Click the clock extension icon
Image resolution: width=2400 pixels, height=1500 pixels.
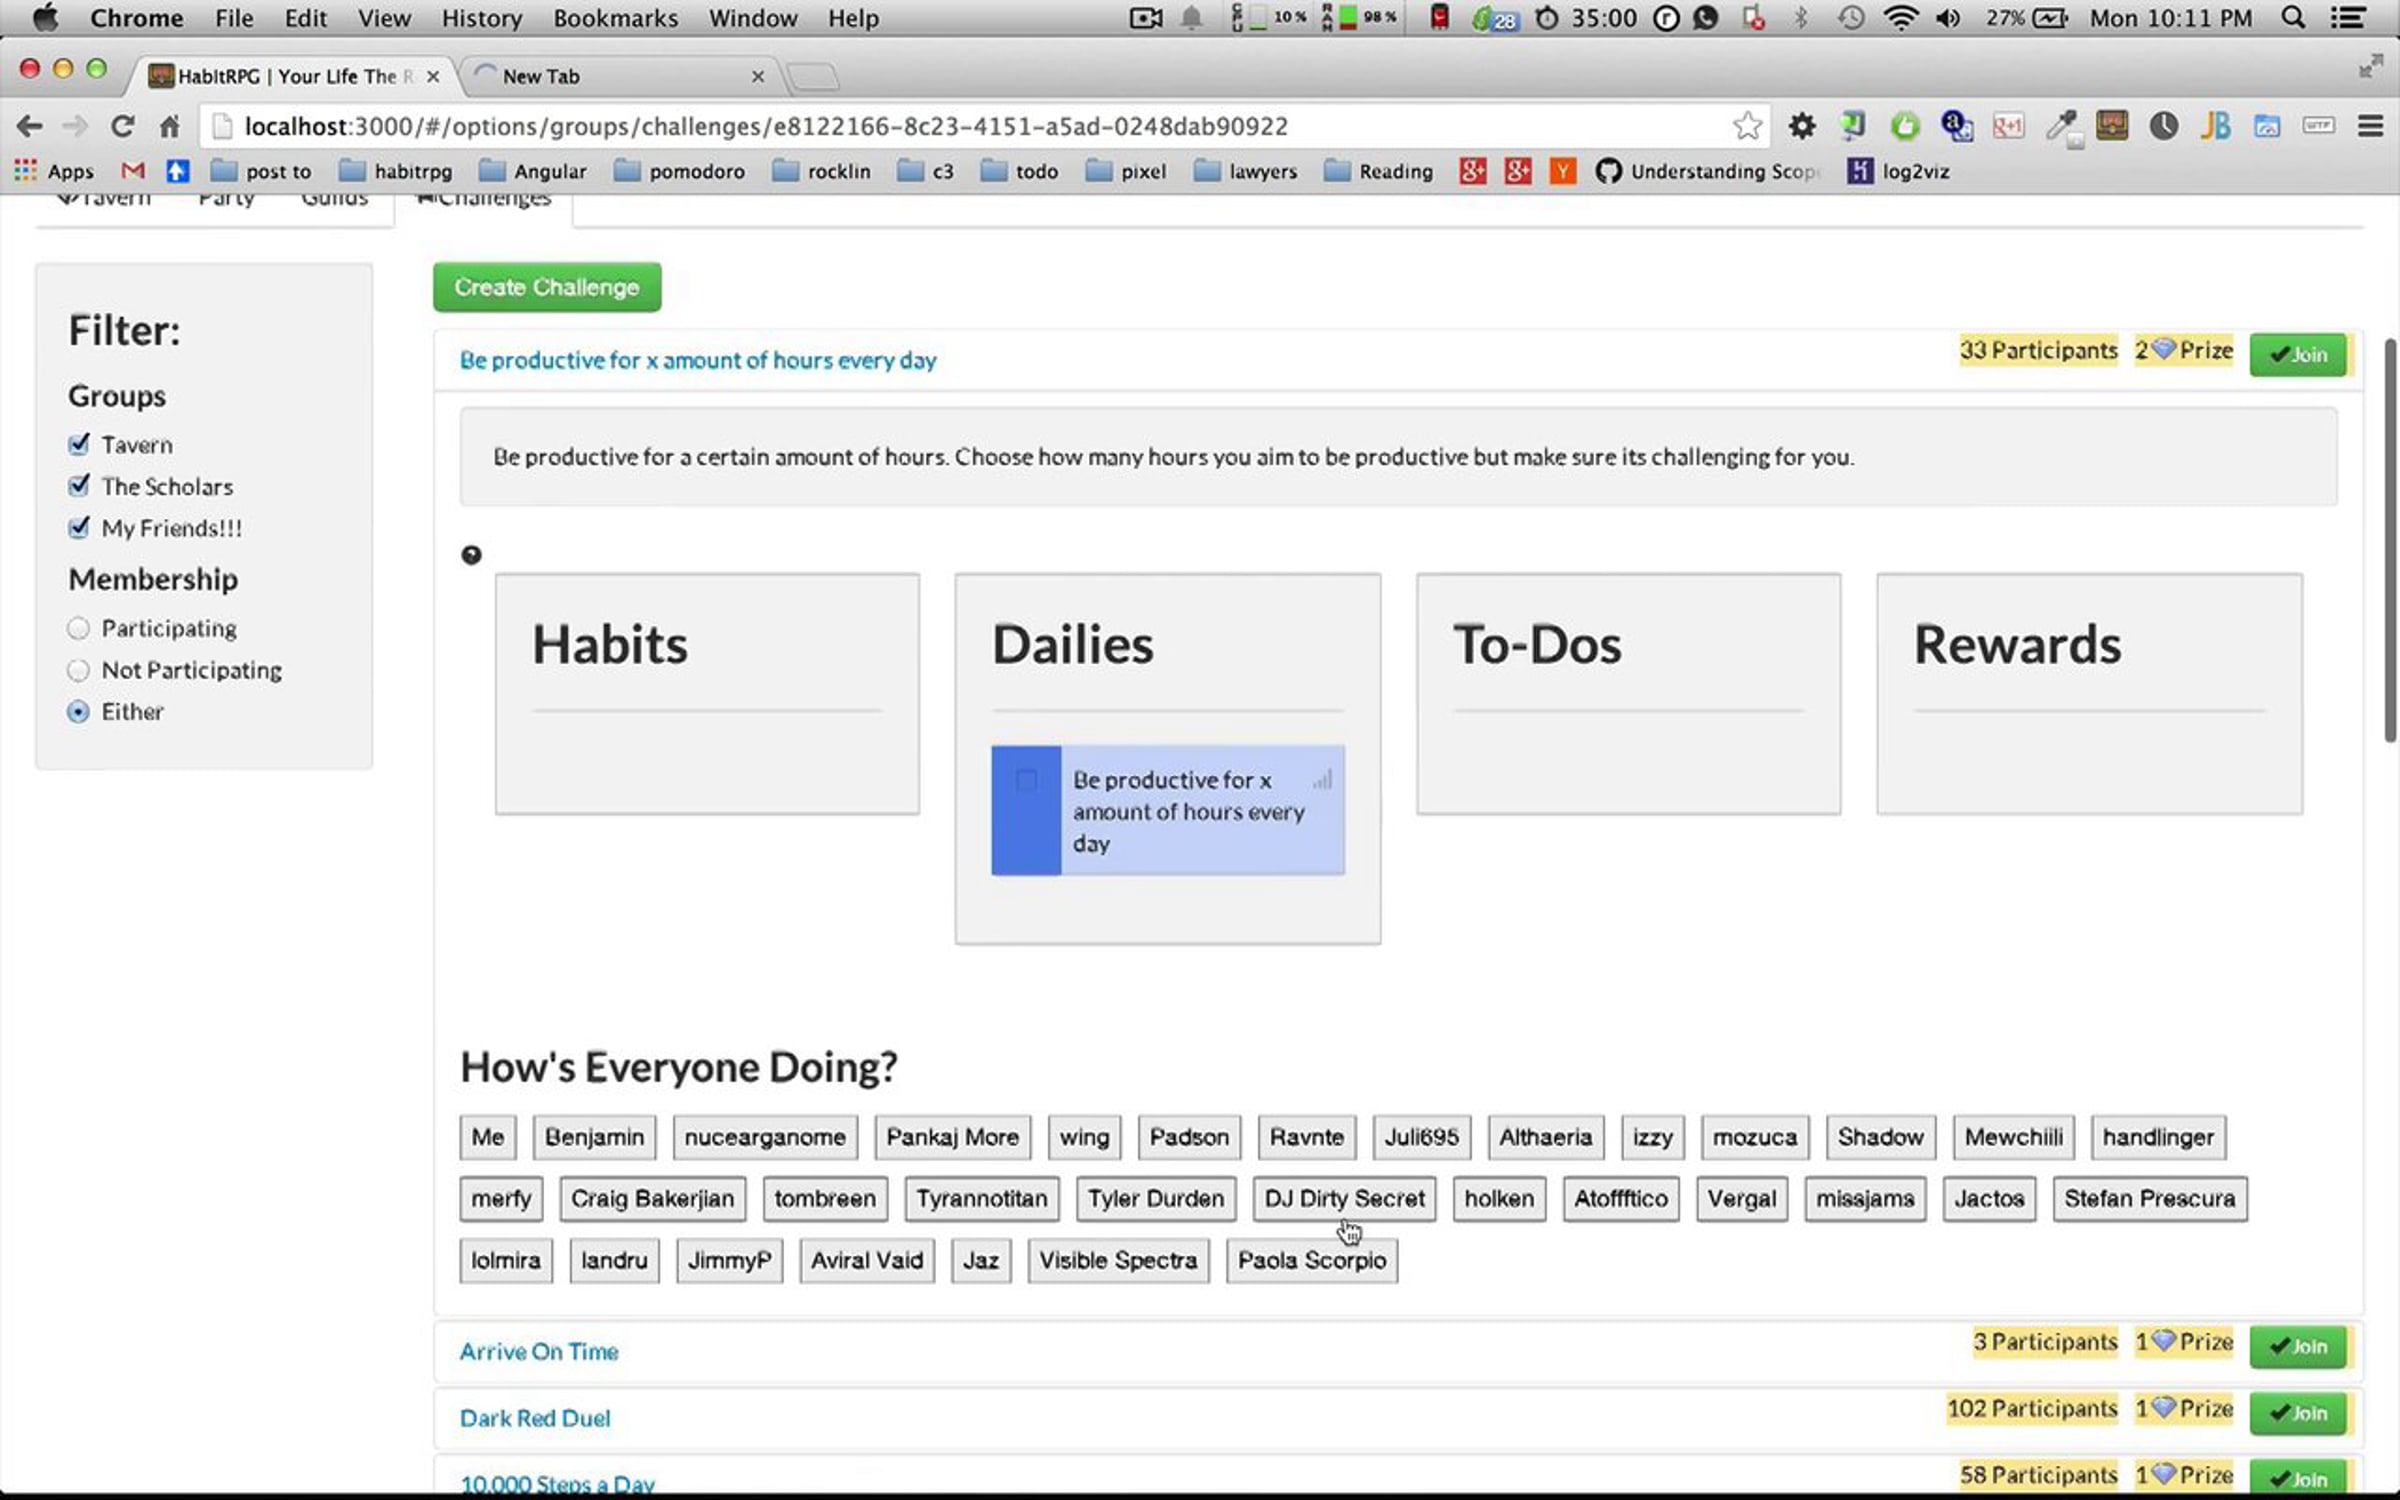pos(2164,126)
